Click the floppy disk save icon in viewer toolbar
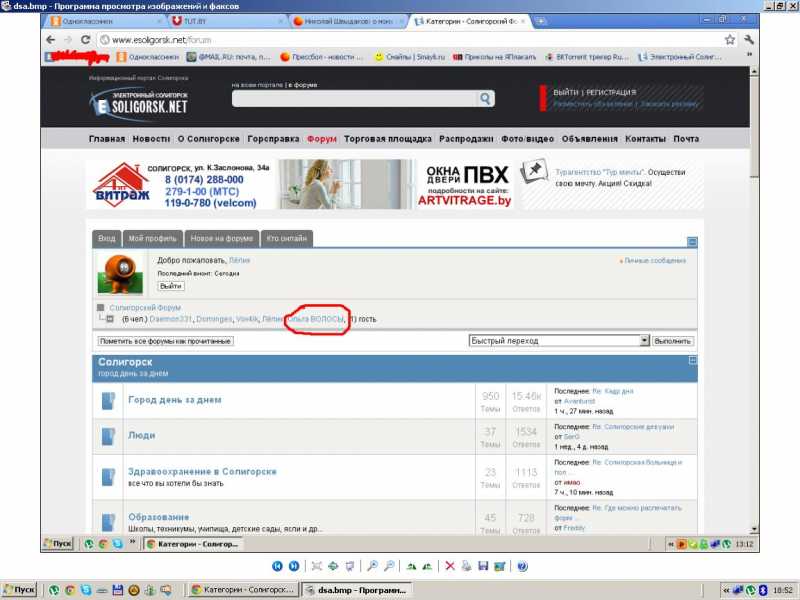 pyautogui.click(x=483, y=566)
